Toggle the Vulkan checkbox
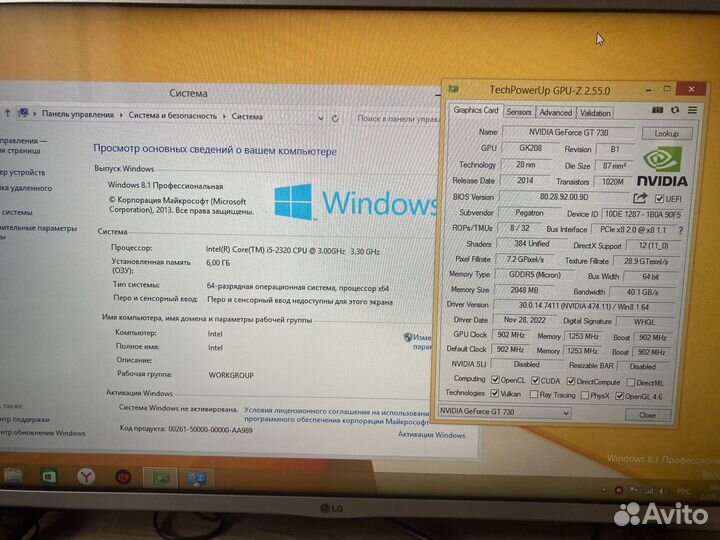The height and width of the screenshot is (540, 720). coord(495,394)
